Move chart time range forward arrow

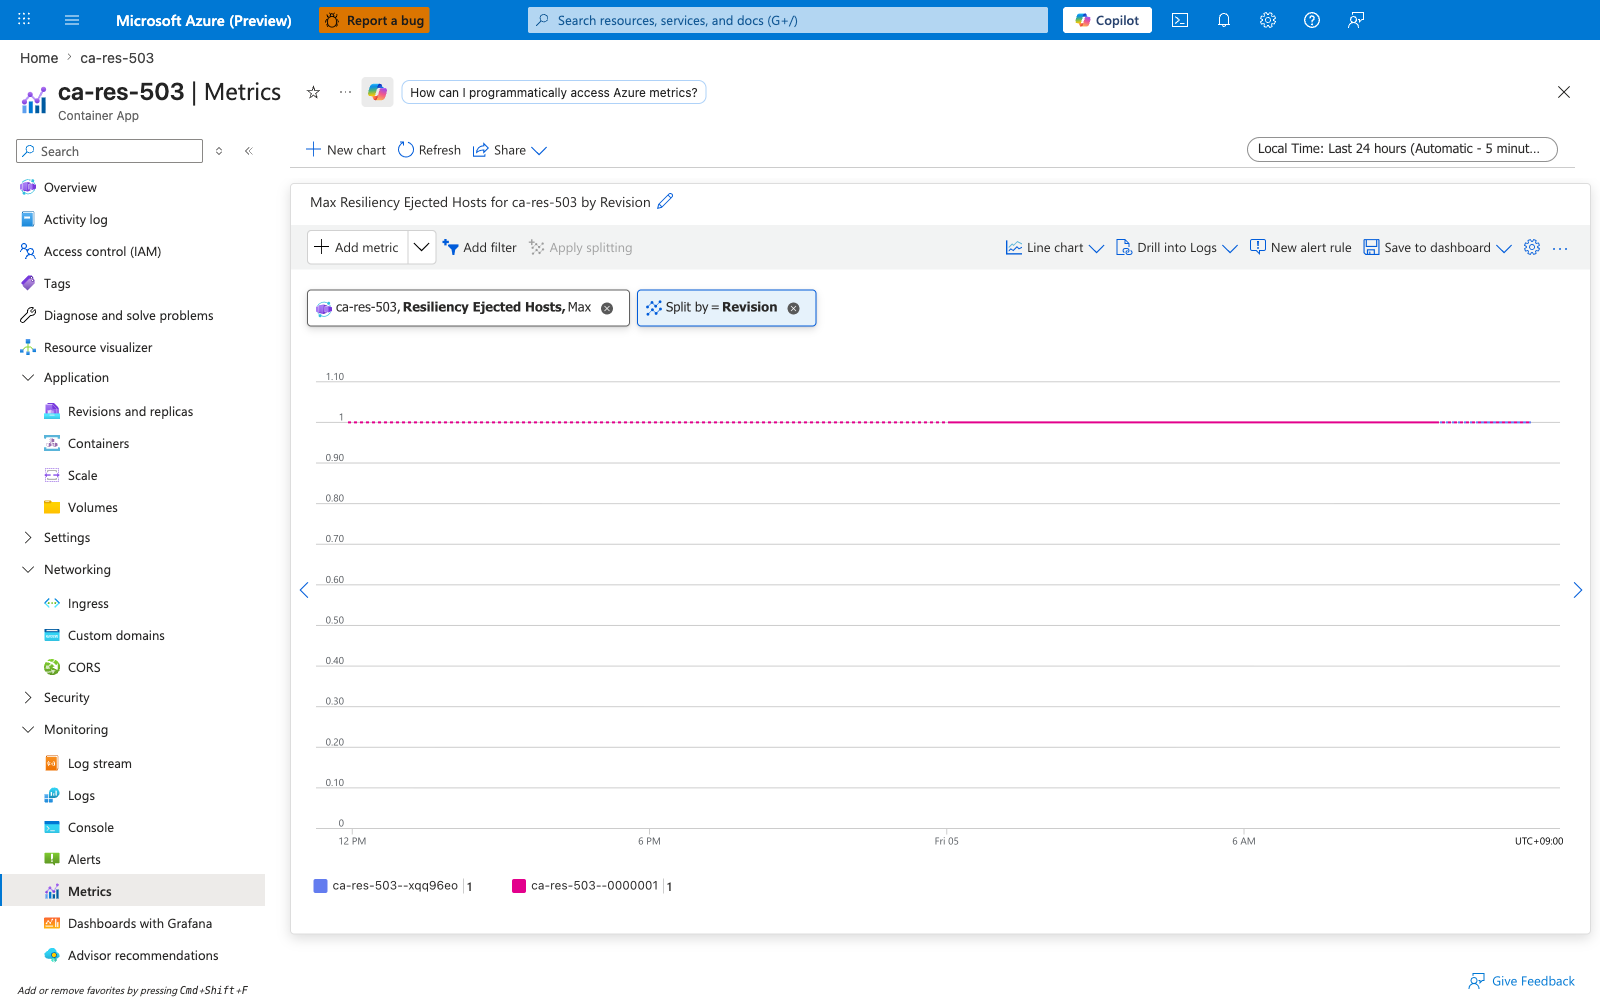[x=1577, y=590]
